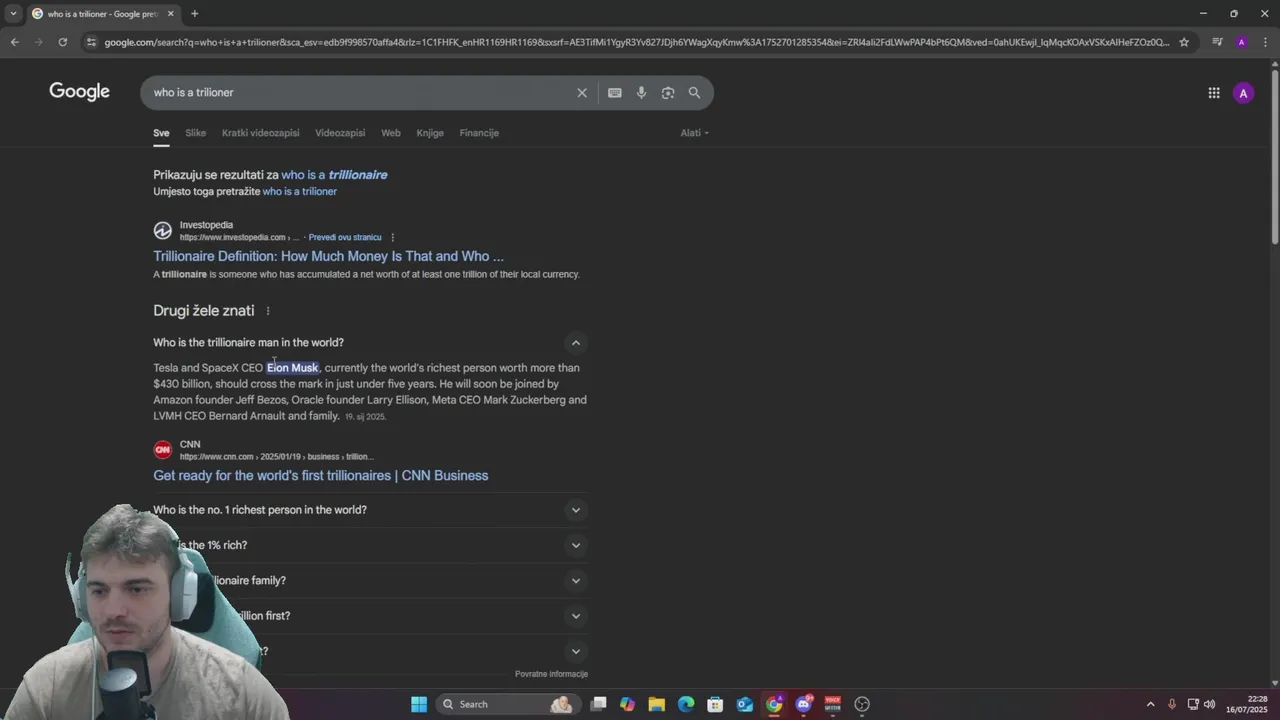Image resolution: width=1280 pixels, height=720 pixels.
Task: Open site information icon in address bar
Action: click(x=91, y=42)
